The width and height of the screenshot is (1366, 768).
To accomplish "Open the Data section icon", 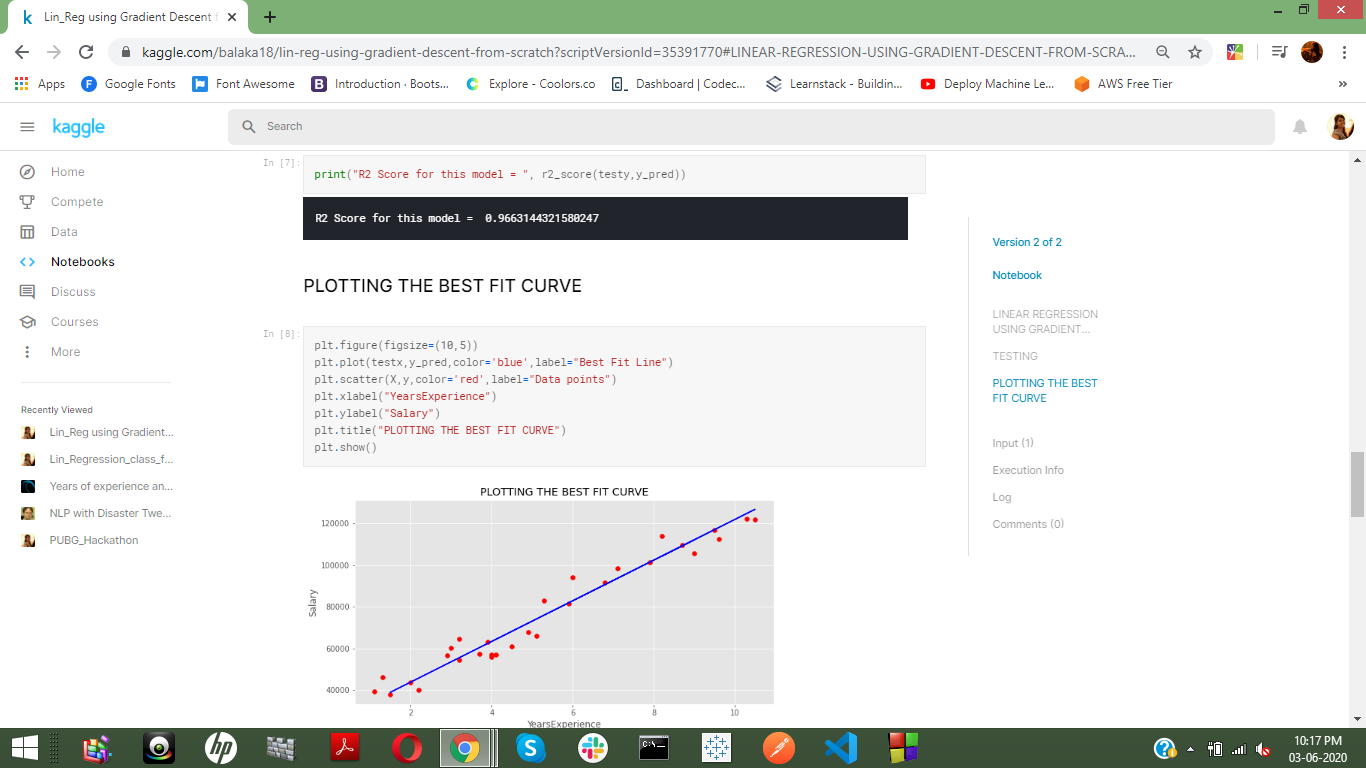I will coord(26,231).
